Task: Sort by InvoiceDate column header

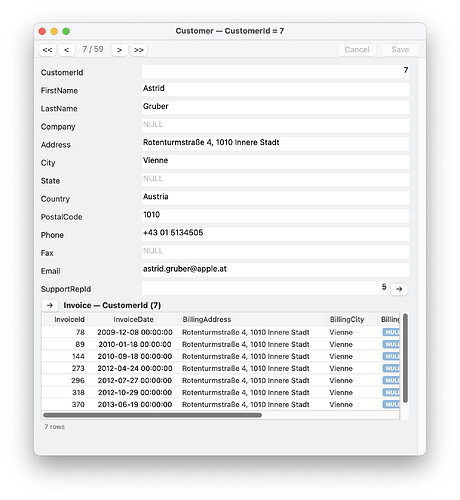Action: pyautogui.click(x=133, y=319)
